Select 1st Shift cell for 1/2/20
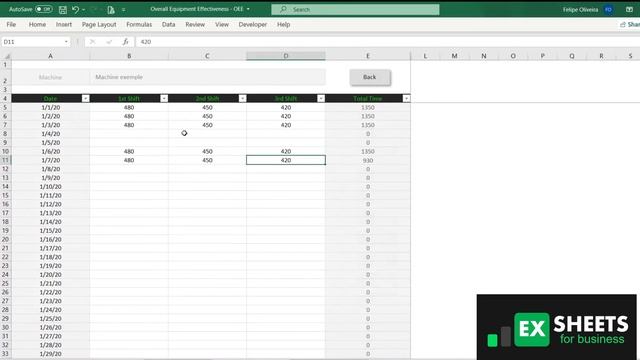The width and height of the screenshot is (640, 360). click(x=129, y=116)
